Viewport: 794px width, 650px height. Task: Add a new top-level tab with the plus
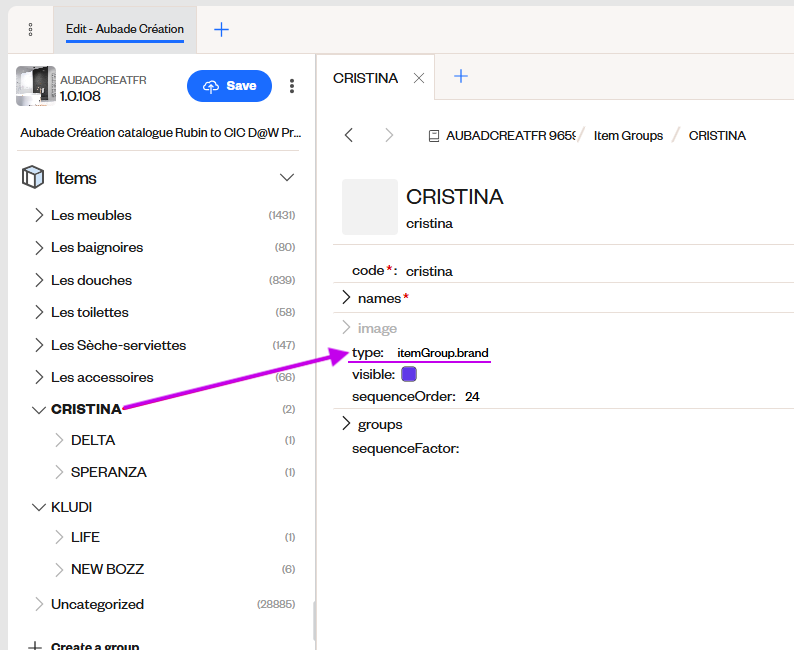point(221,29)
